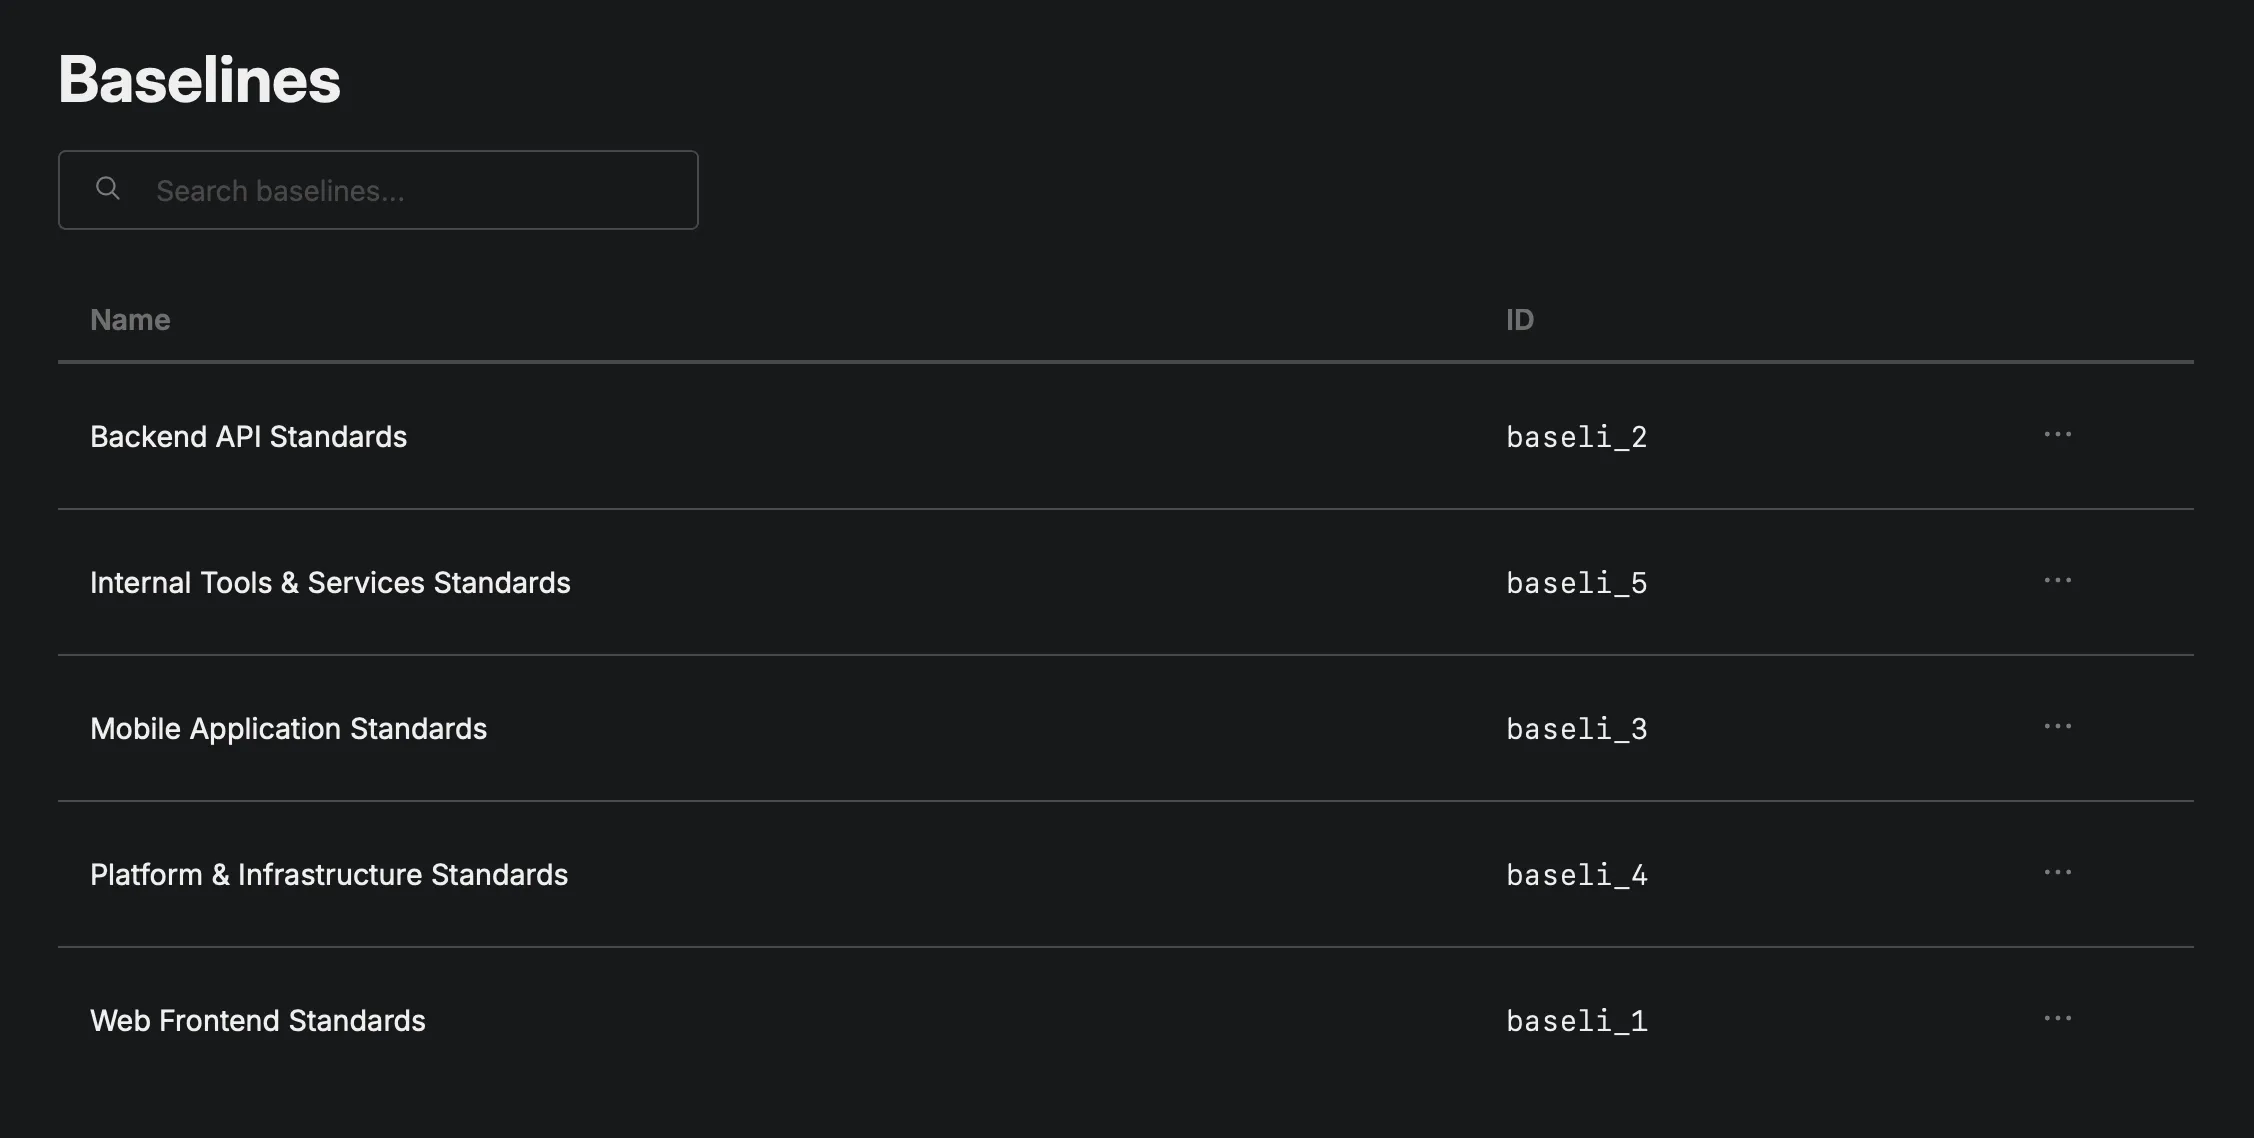2254x1138 pixels.
Task: Select the baseli_3 ID text
Action: [x=1576, y=729]
